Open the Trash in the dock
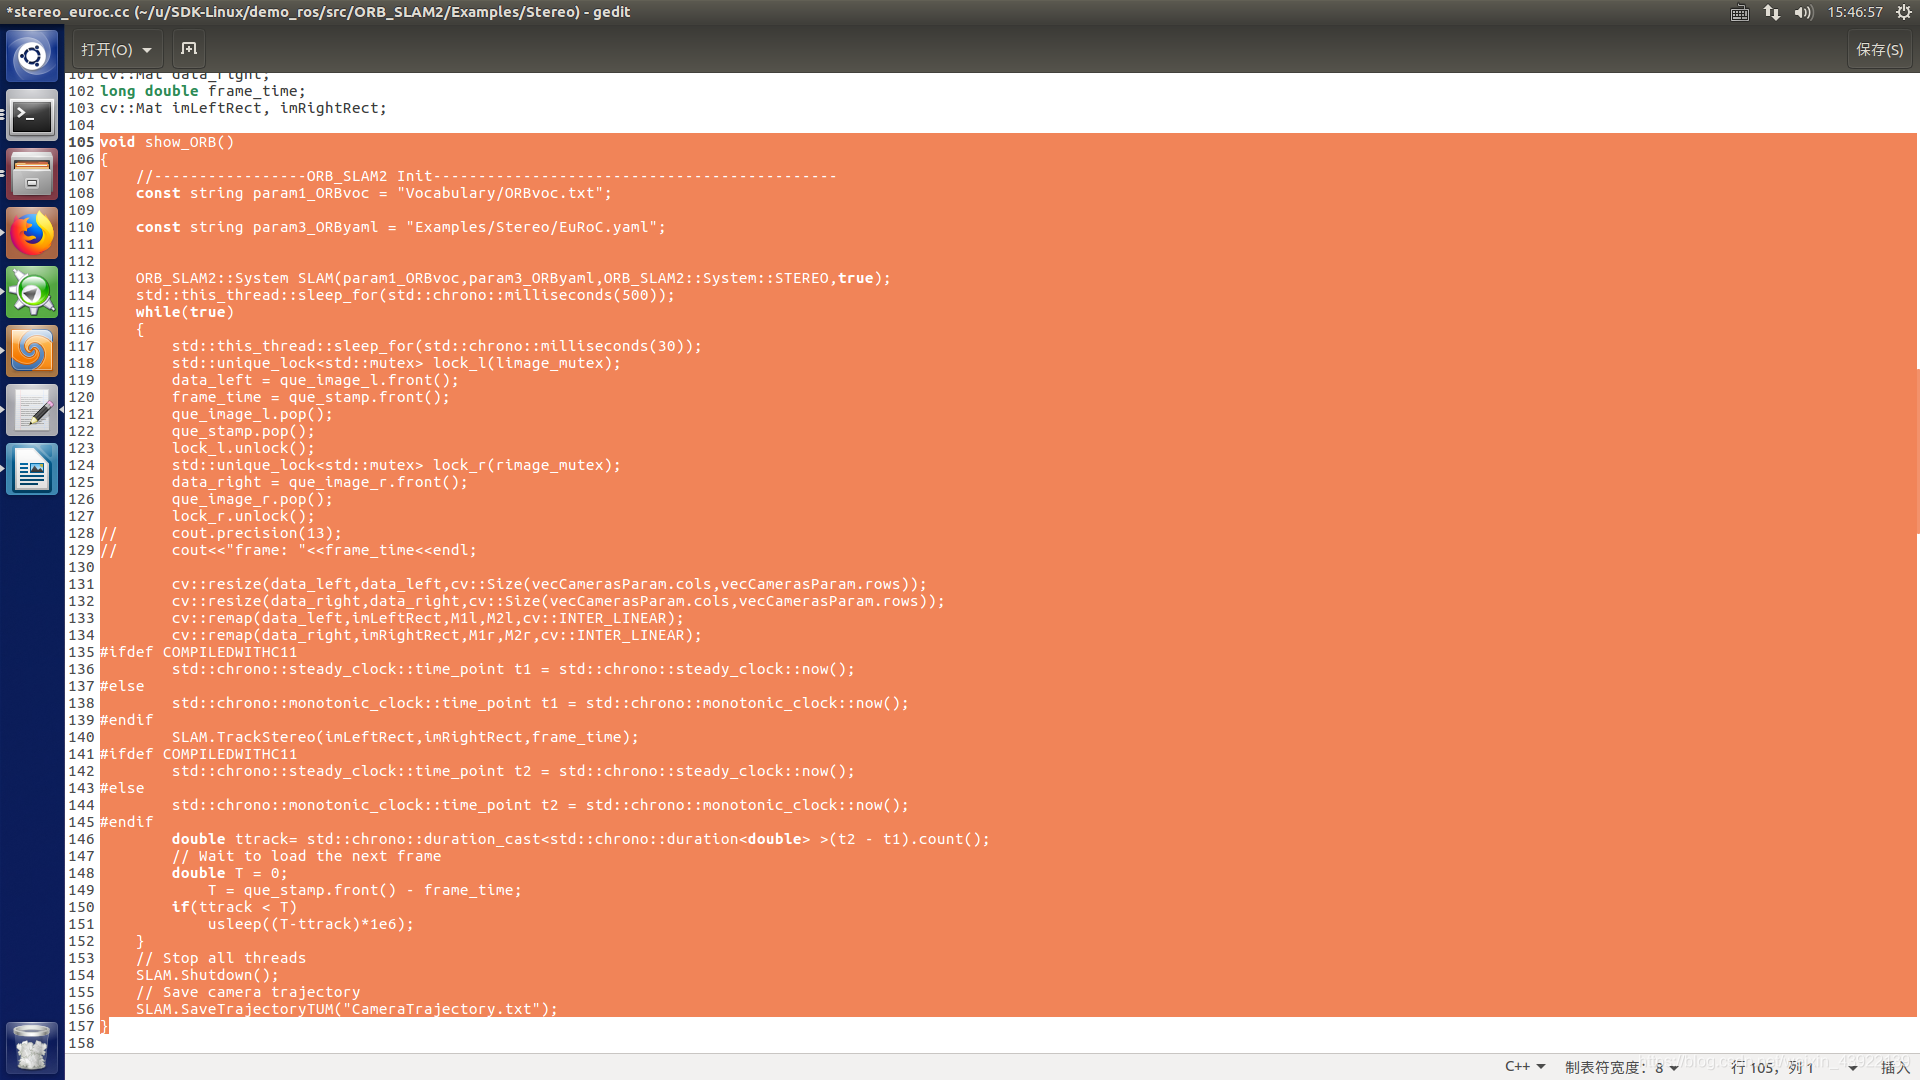 click(x=32, y=1047)
